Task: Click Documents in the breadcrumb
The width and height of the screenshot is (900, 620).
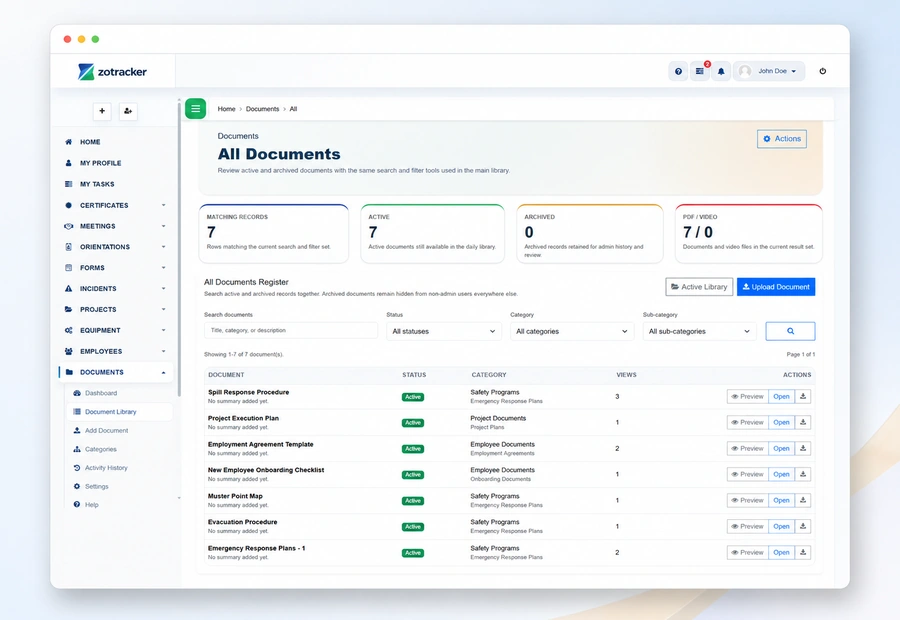Action: pos(262,109)
